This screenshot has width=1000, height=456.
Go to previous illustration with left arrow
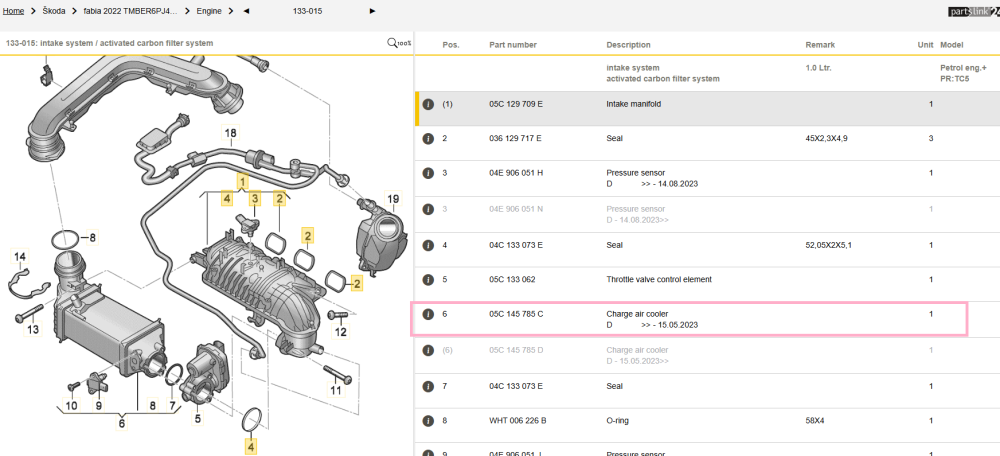point(246,11)
